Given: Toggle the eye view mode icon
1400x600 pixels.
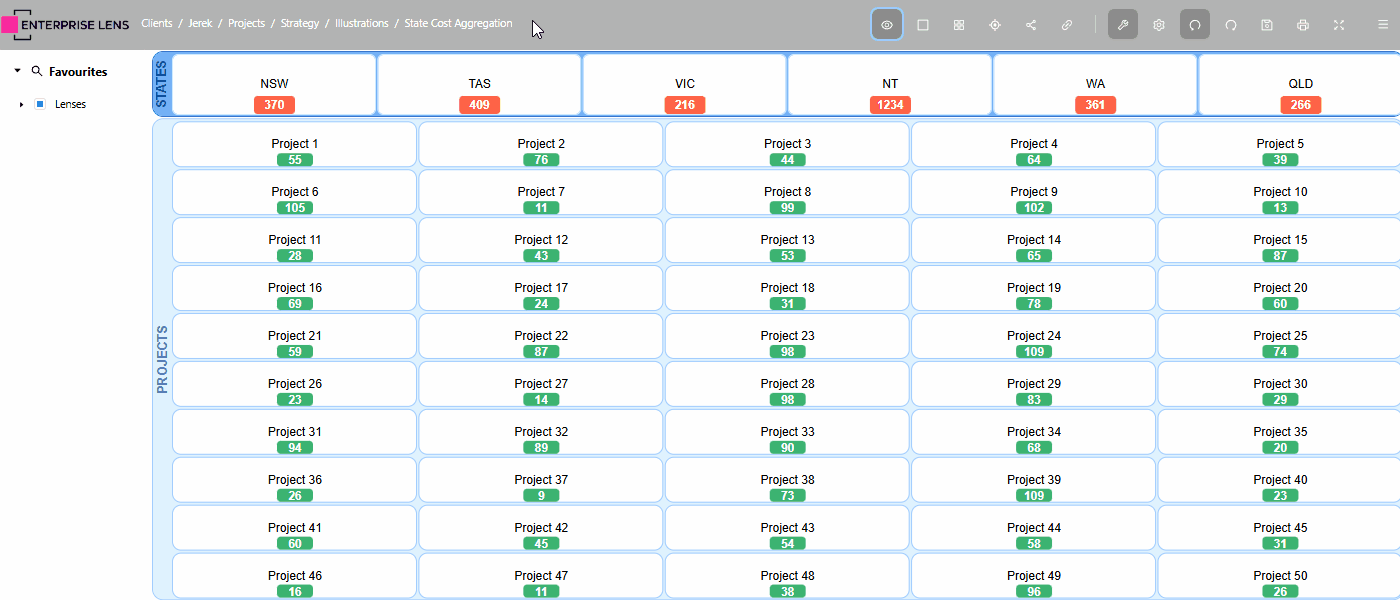Looking at the screenshot, I should pos(887,25).
